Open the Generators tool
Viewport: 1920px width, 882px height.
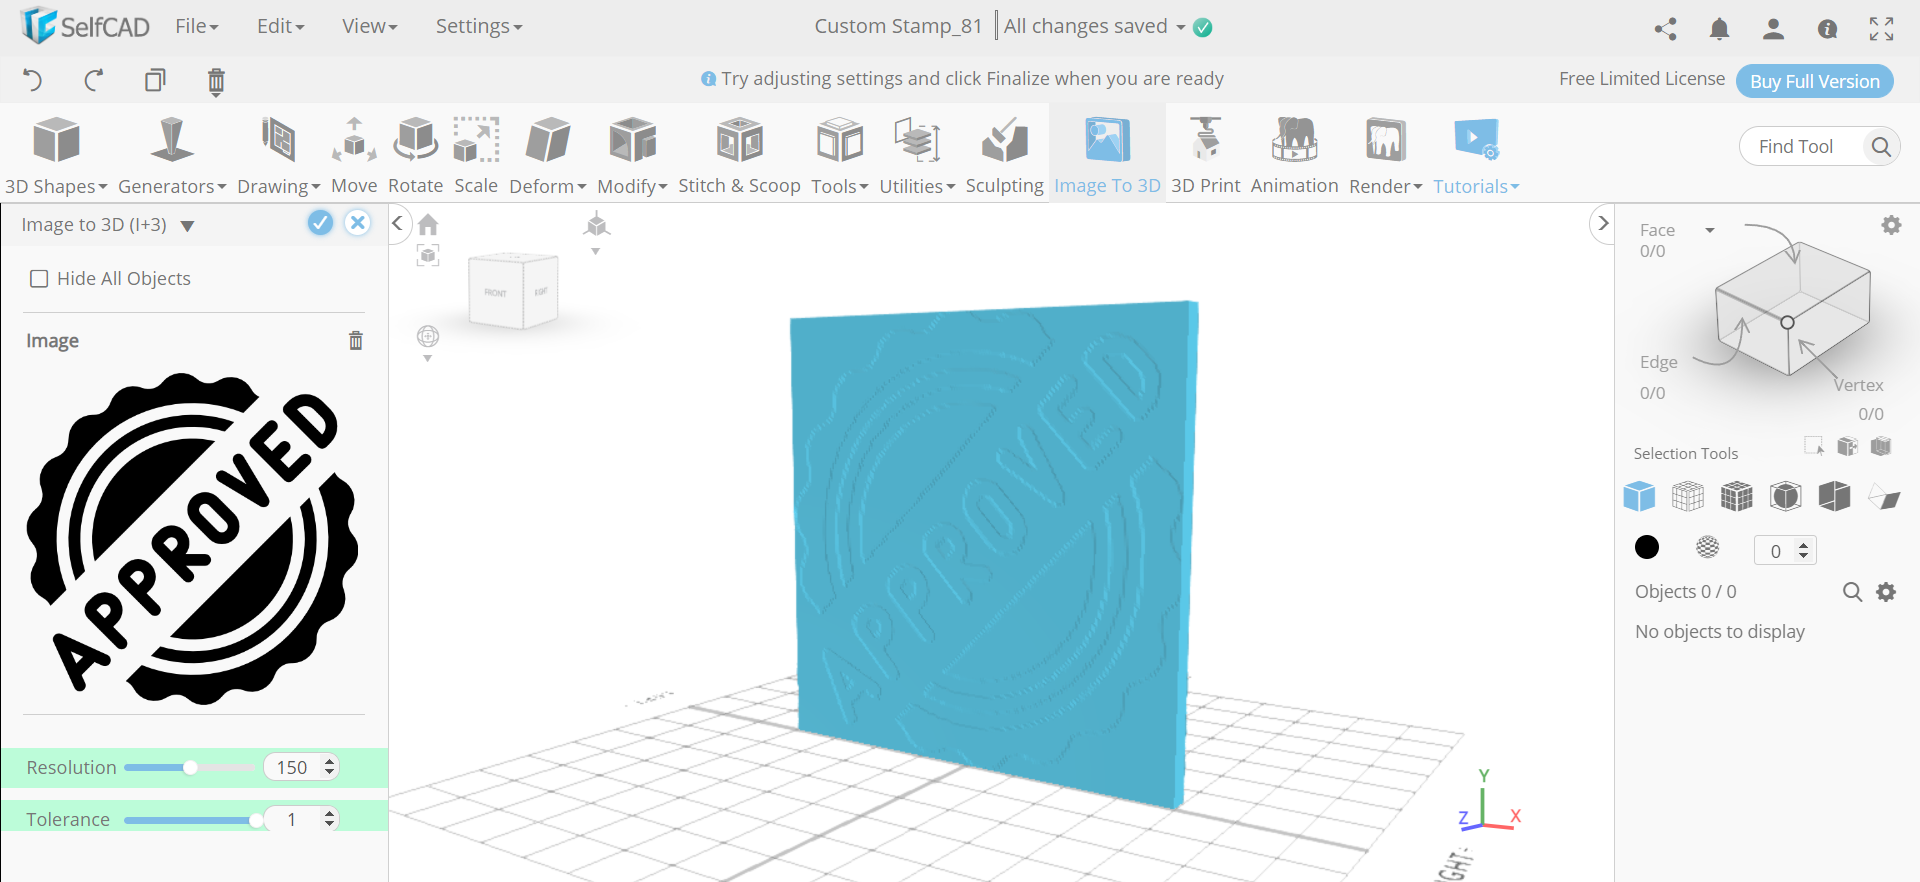(x=172, y=155)
